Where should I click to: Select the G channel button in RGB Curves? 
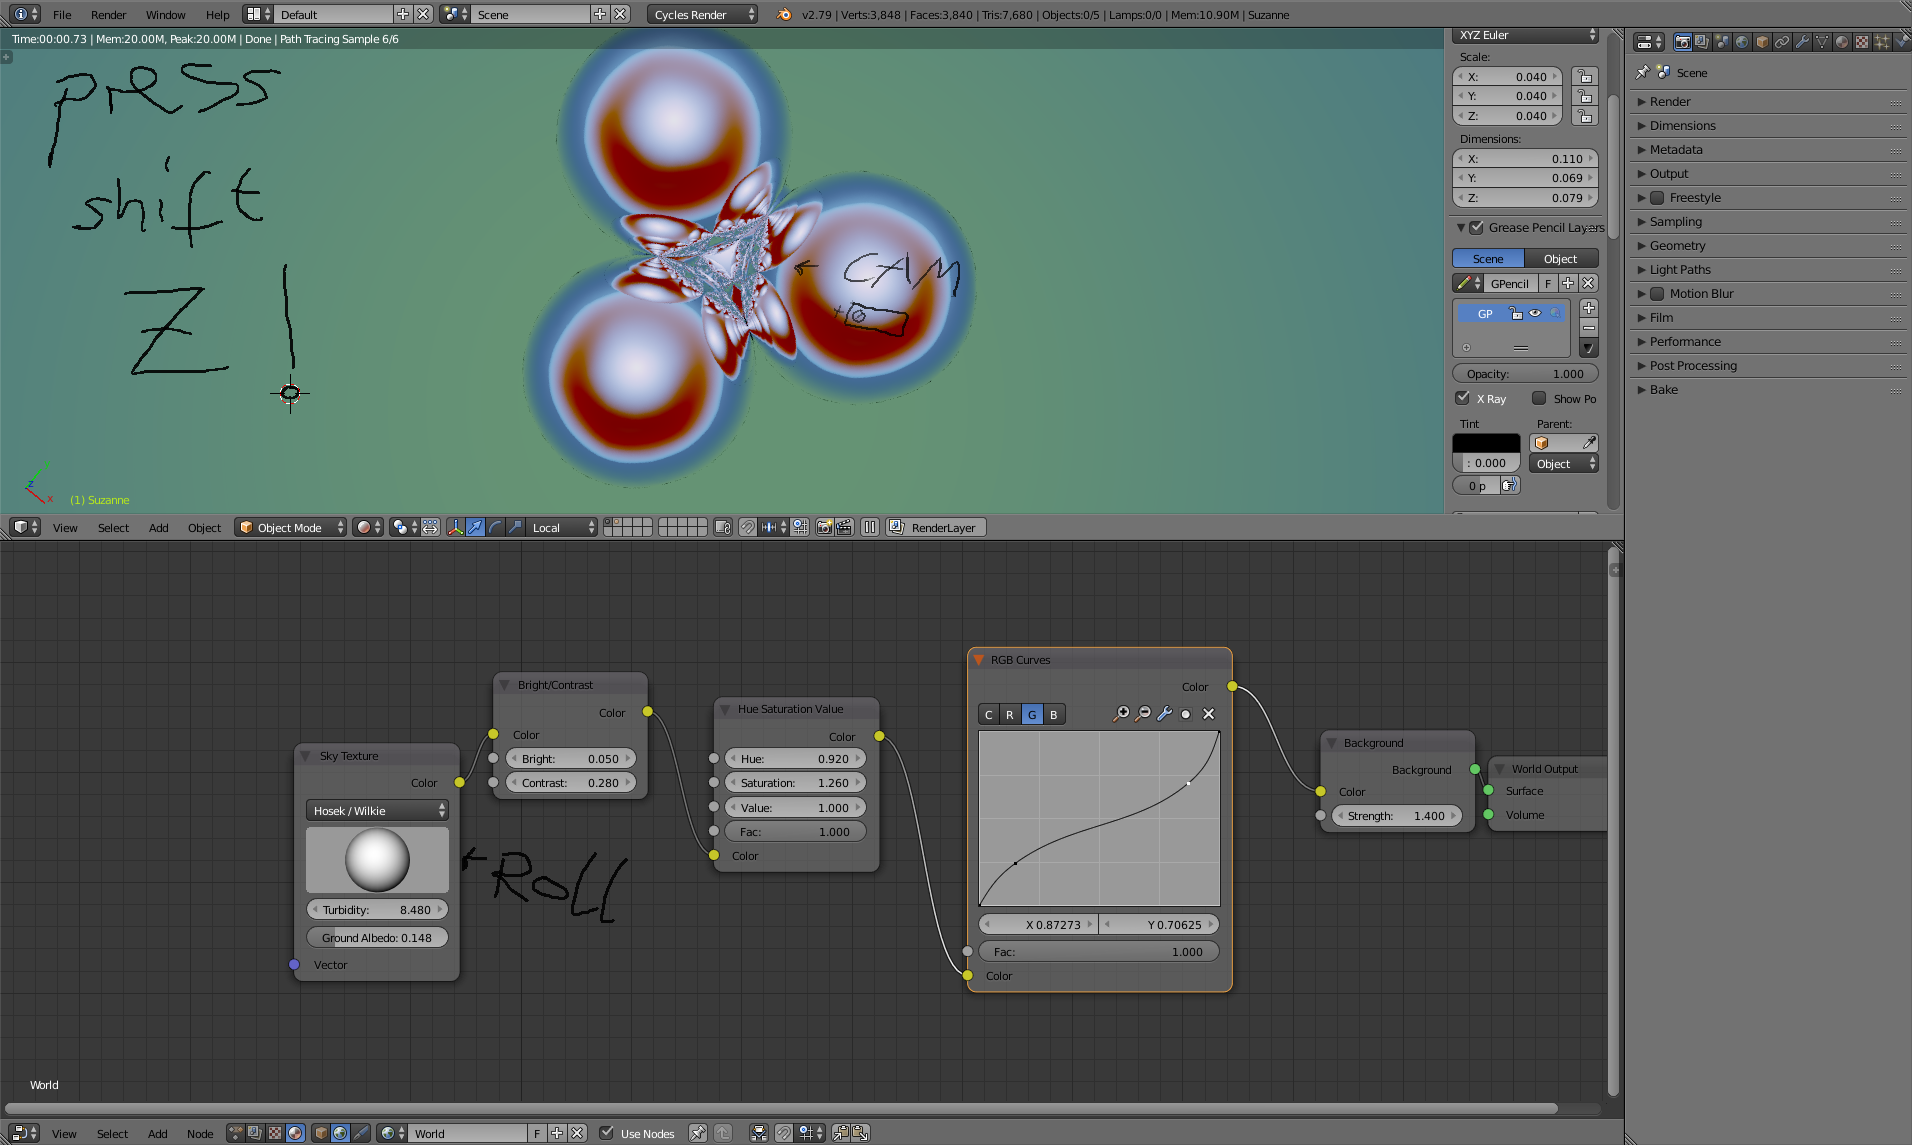1032,715
